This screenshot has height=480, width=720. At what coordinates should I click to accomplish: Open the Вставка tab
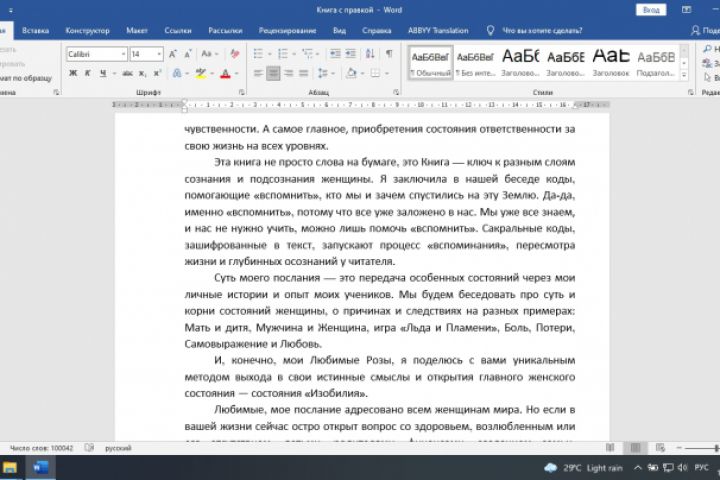point(35,30)
